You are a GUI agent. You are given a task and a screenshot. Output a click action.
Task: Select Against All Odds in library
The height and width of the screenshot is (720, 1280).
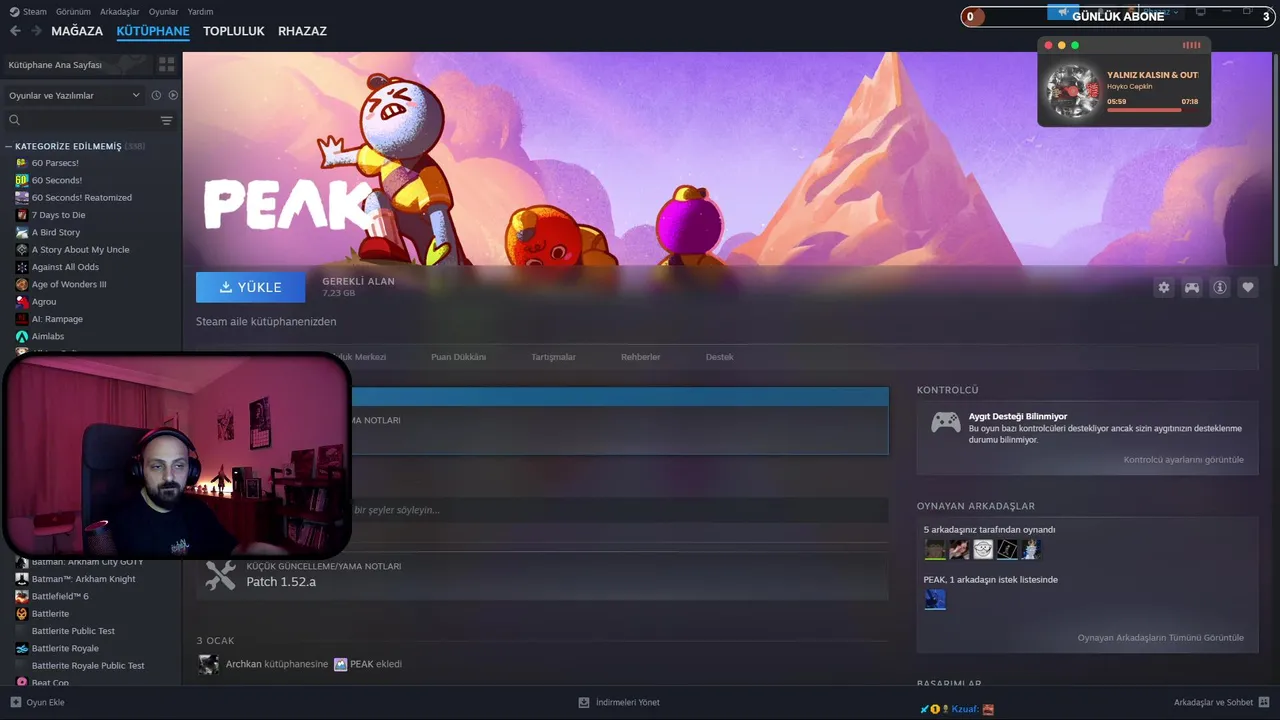(66, 267)
